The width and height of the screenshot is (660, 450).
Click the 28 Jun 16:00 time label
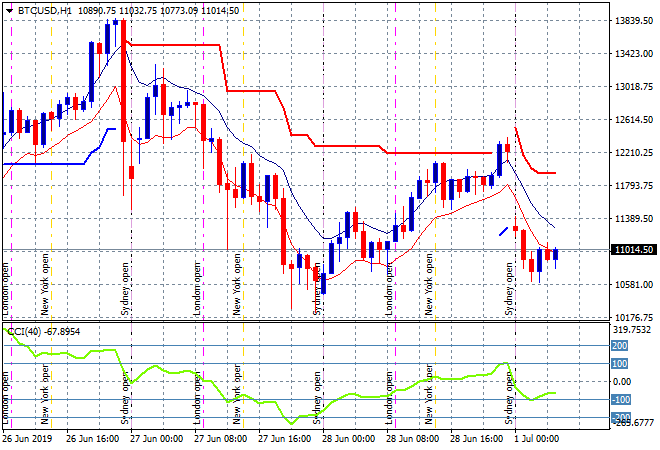[478, 438]
